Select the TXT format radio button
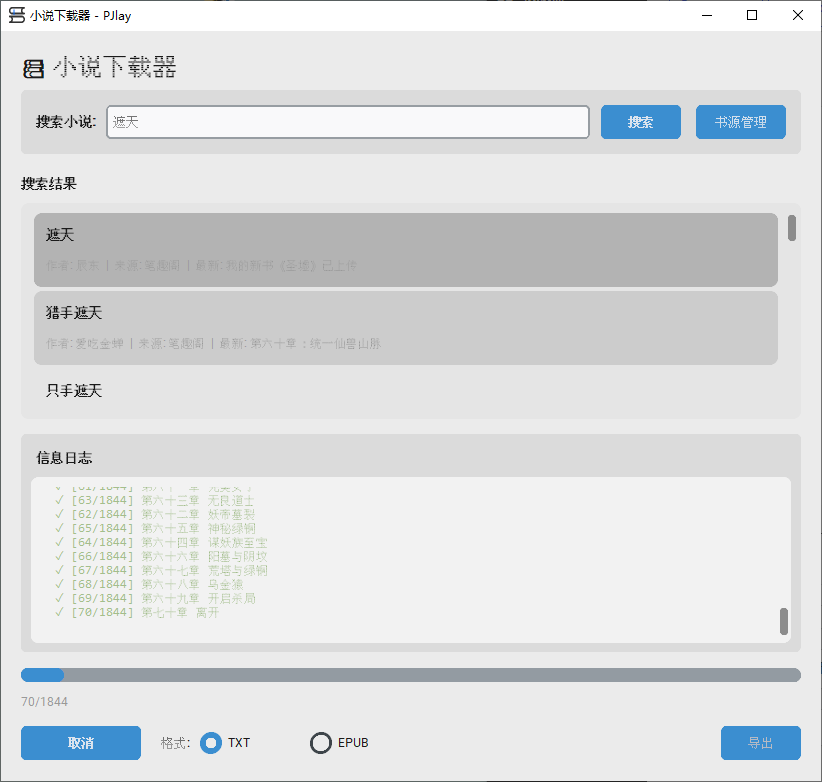 pyautogui.click(x=211, y=743)
